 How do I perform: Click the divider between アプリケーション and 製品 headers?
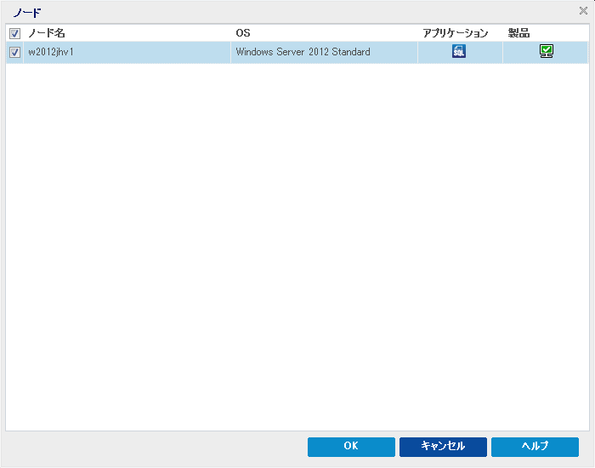click(x=503, y=33)
